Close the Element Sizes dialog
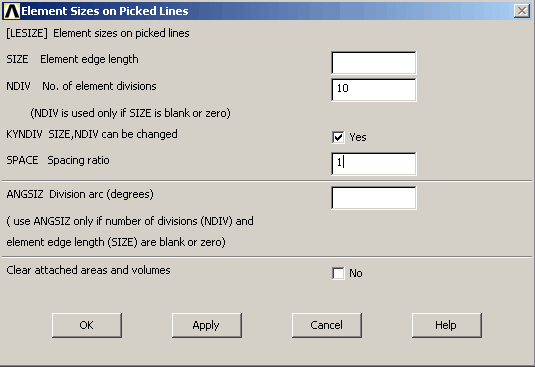Image resolution: width=535 pixels, height=367 pixels. point(522,11)
